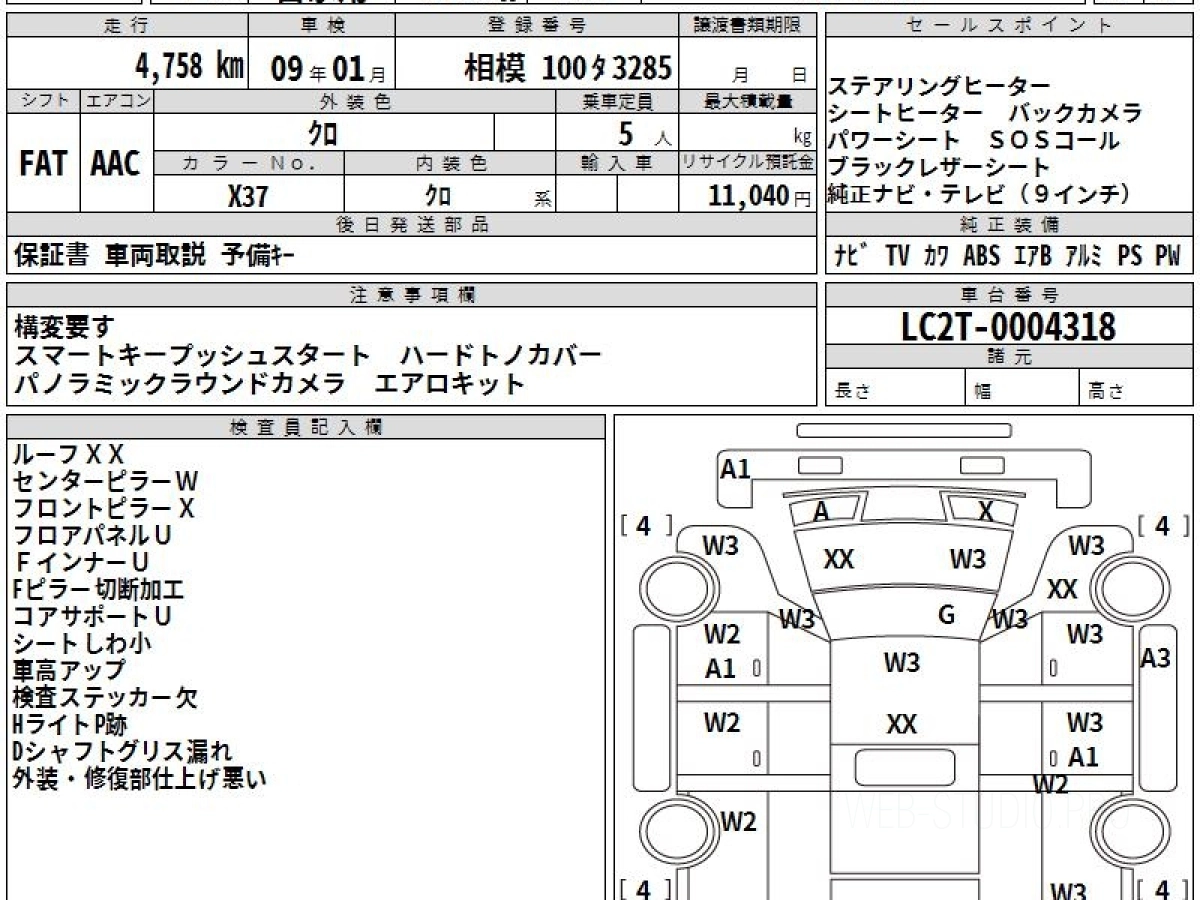The image size is (1200, 900).
Task: Click the パノラミックラウンドカメラ note
Action: 180,383
